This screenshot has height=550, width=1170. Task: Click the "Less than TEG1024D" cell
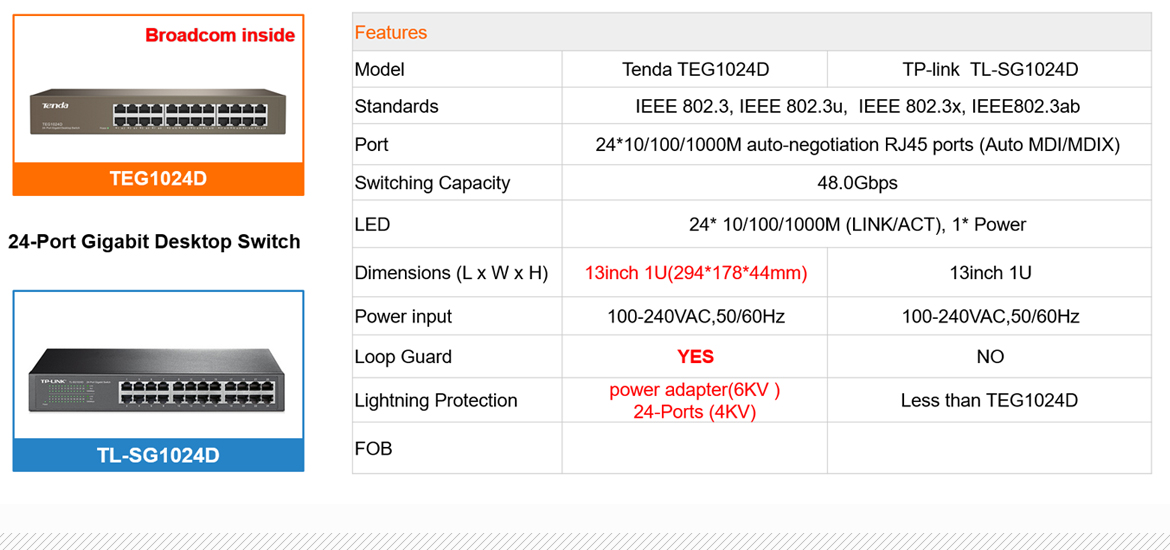pos(989,401)
